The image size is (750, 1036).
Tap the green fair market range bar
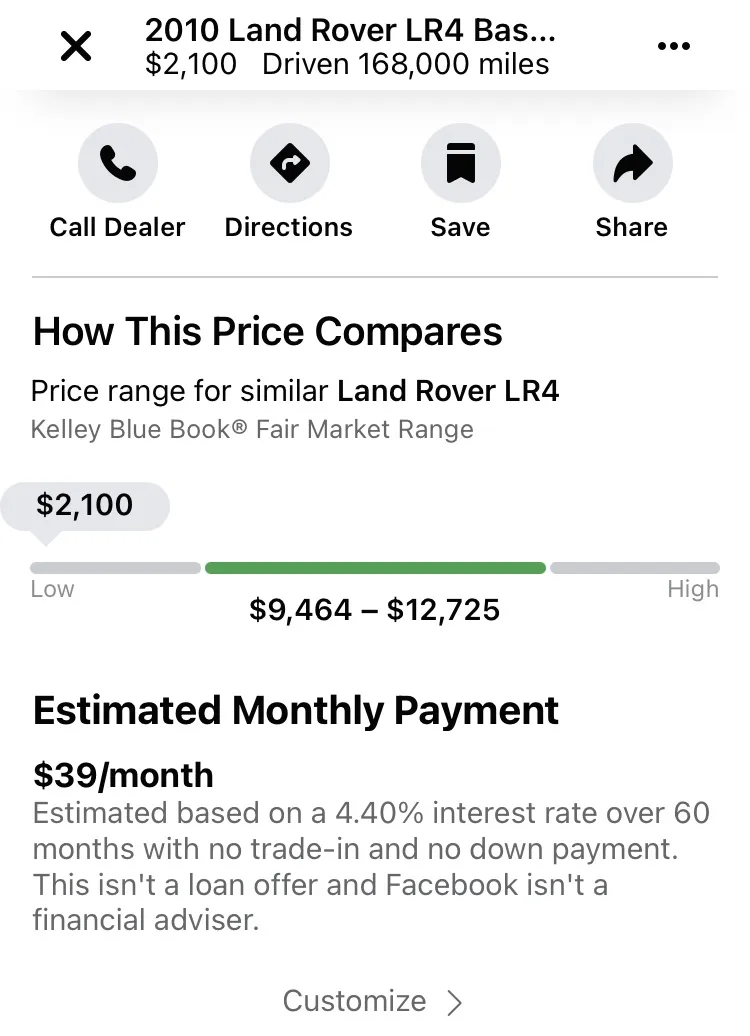[375, 568]
